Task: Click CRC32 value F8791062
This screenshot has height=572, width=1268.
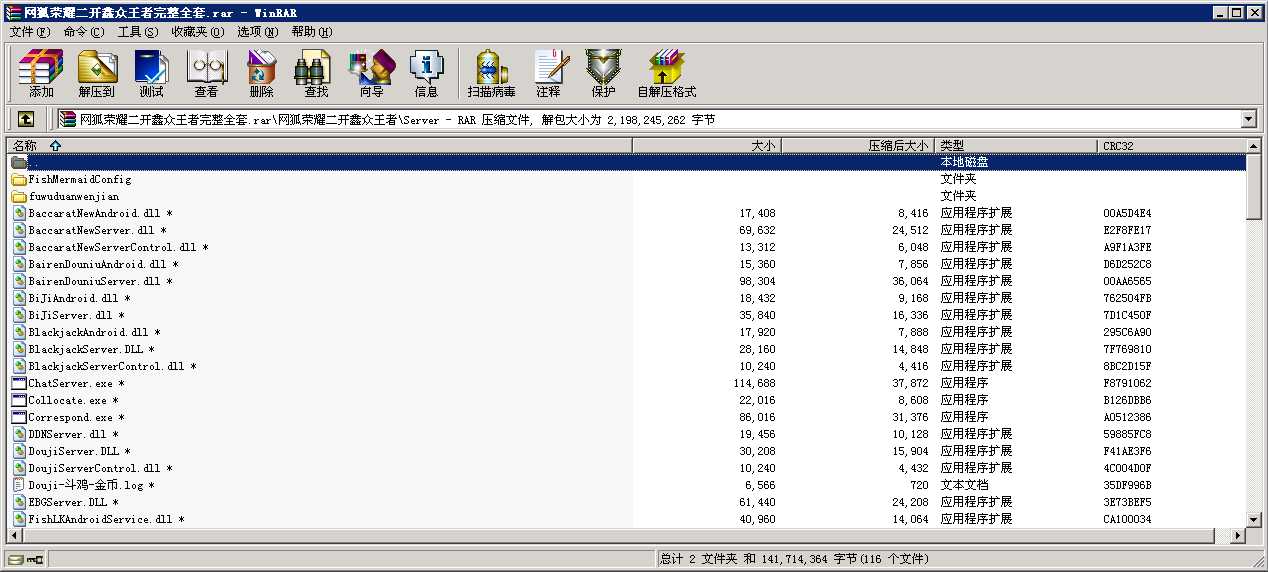Action: pos(1127,383)
